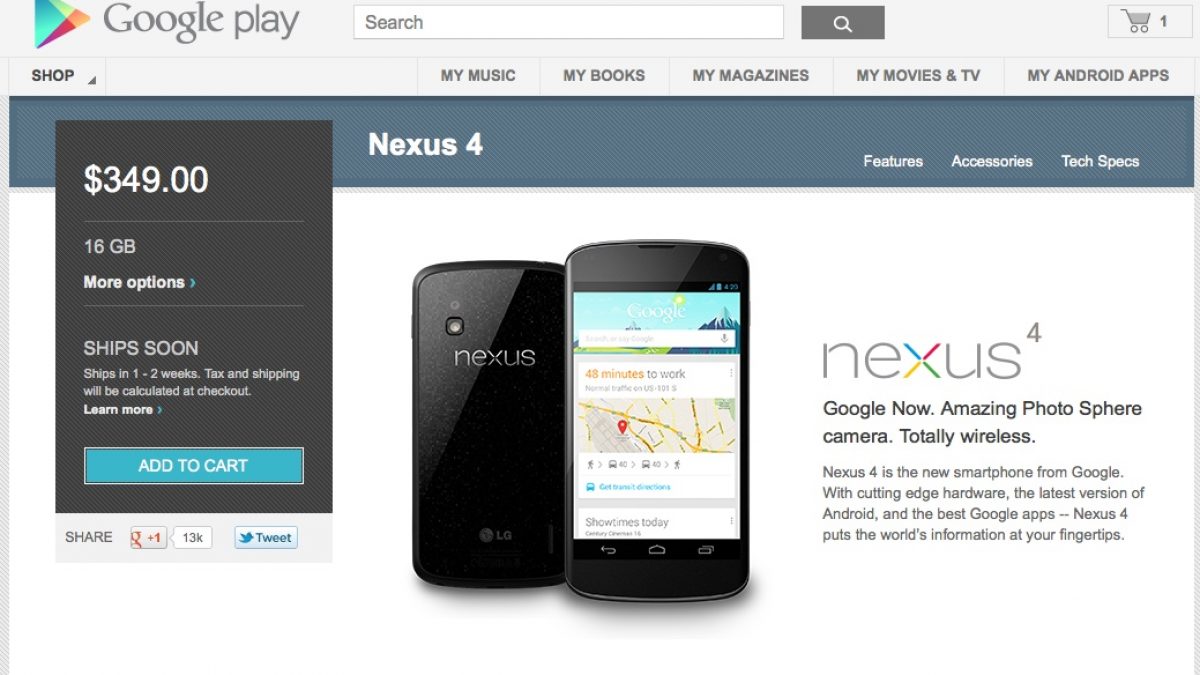Open the MY MUSIC tab
Image resolution: width=1200 pixels, height=675 pixels.
pos(478,75)
